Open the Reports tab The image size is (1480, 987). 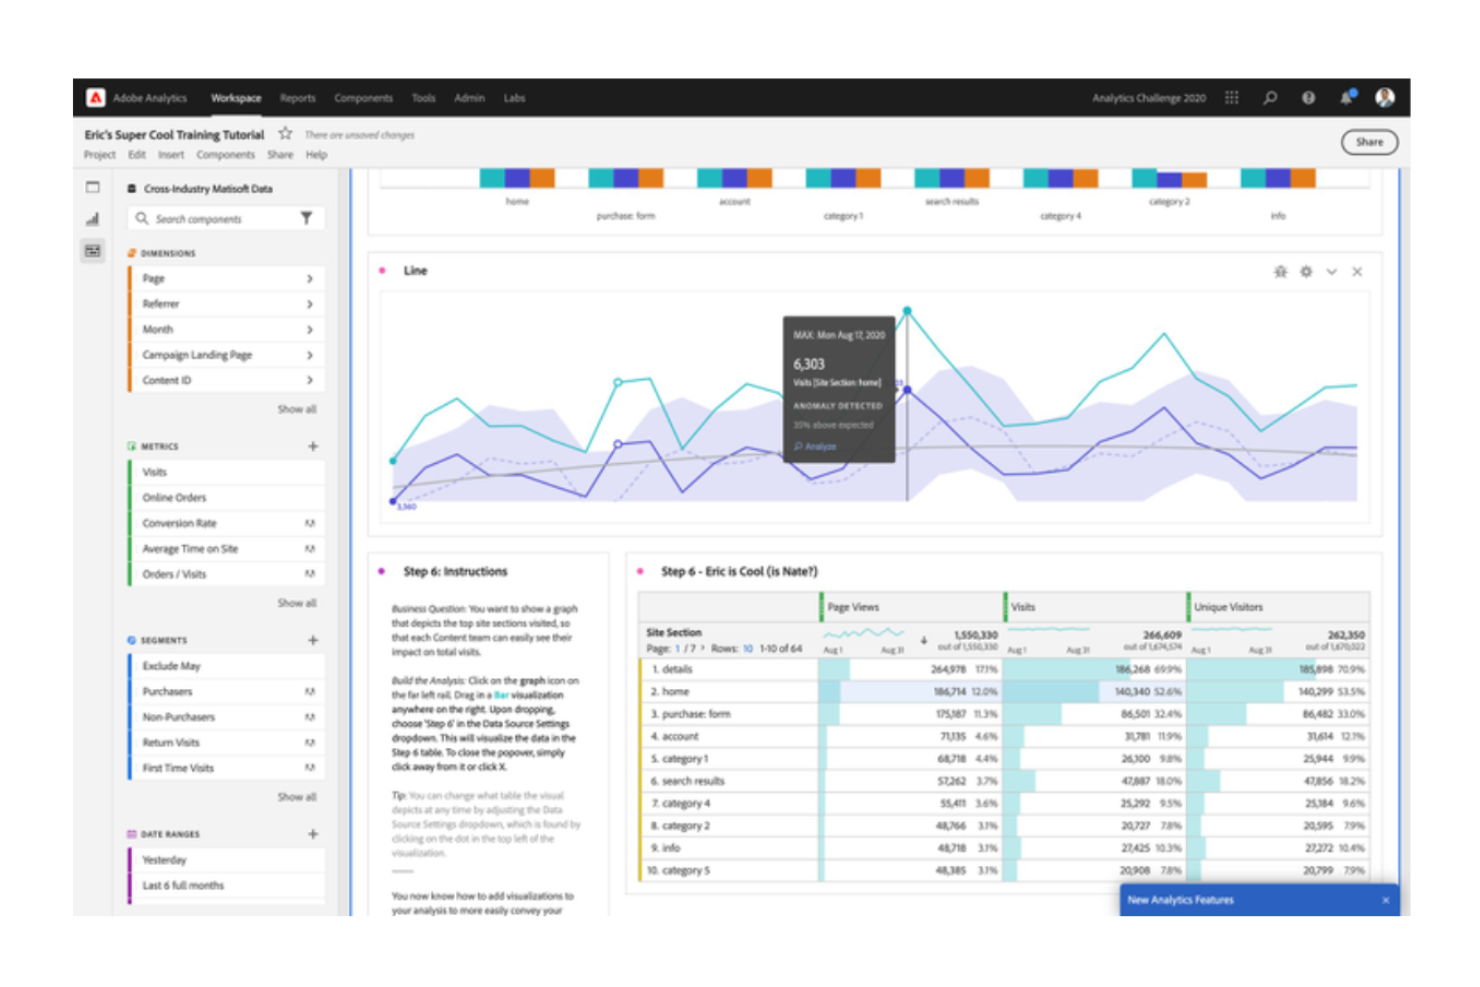(298, 98)
